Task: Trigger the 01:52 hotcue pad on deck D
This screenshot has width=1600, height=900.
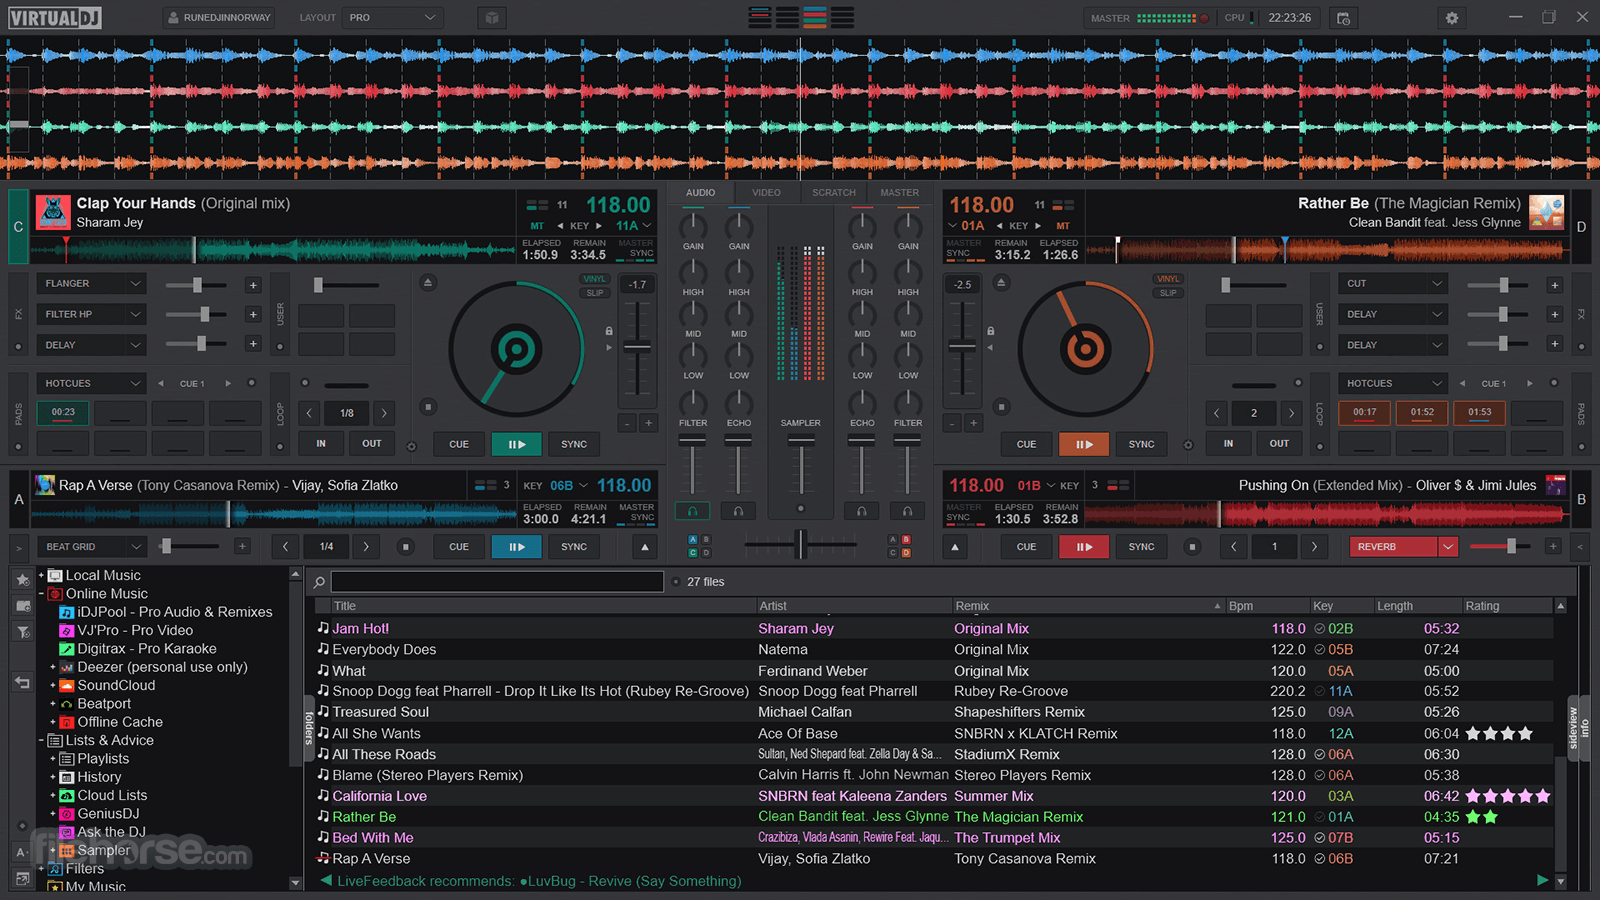Action: point(1422,412)
